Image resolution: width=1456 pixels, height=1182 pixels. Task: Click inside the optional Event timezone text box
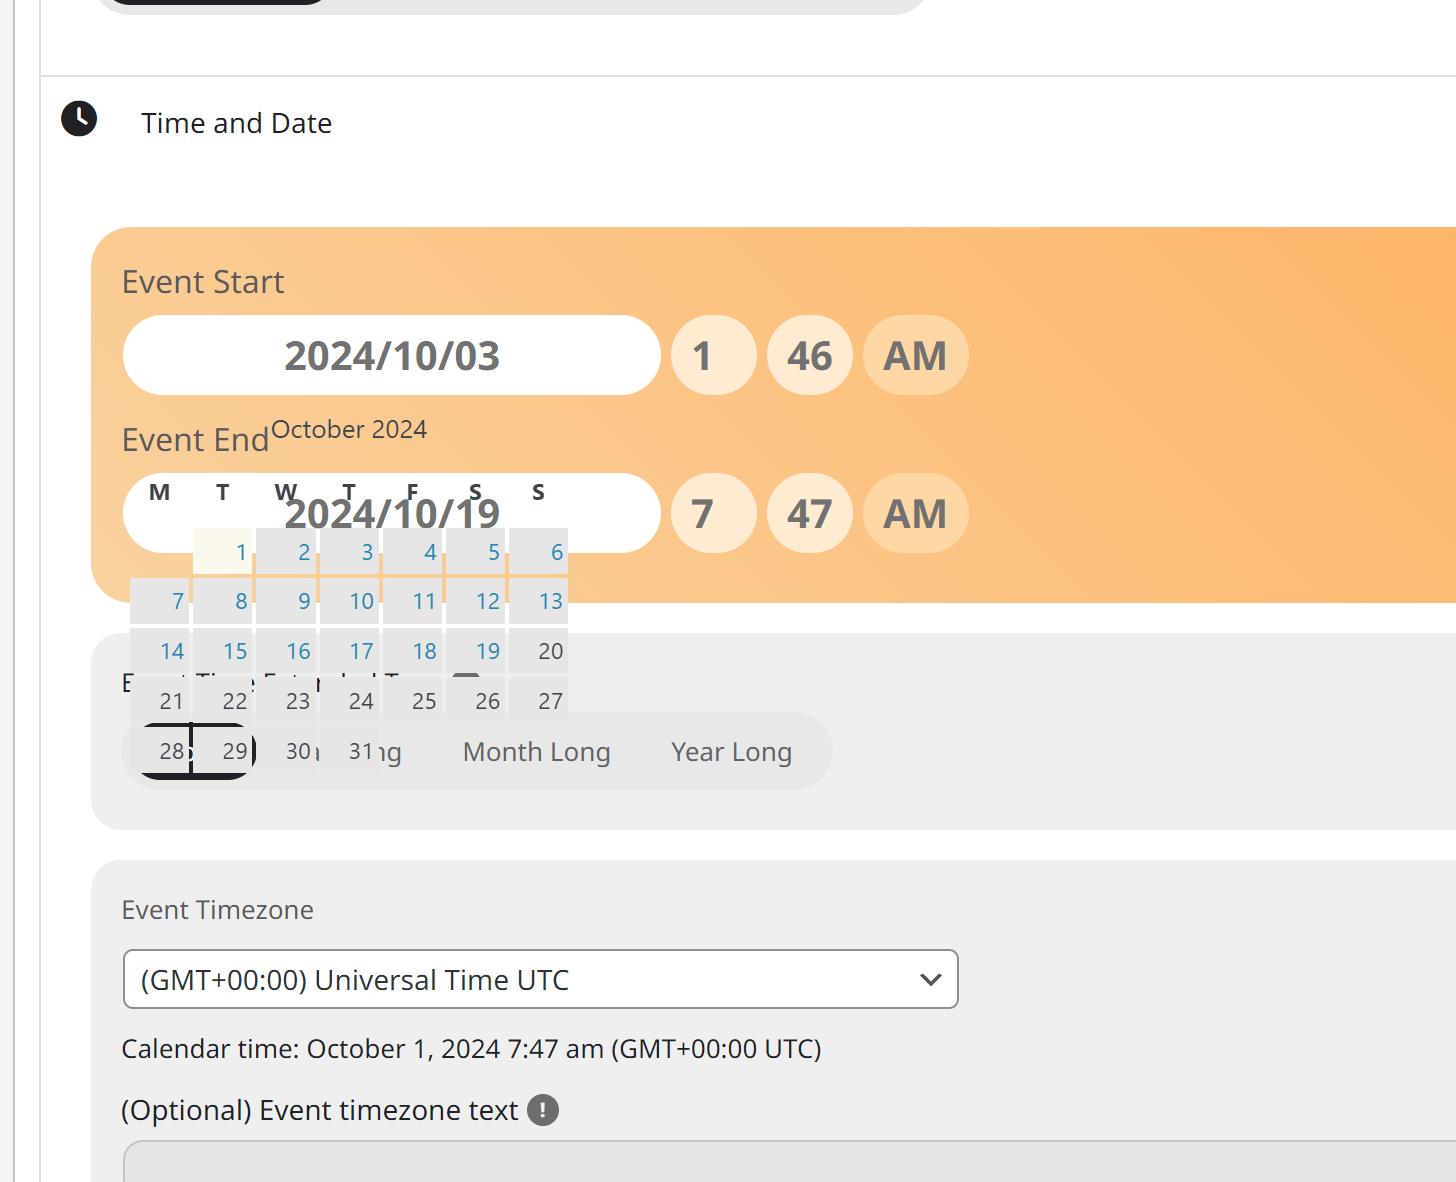pyautogui.click(x=789, y=1161)
